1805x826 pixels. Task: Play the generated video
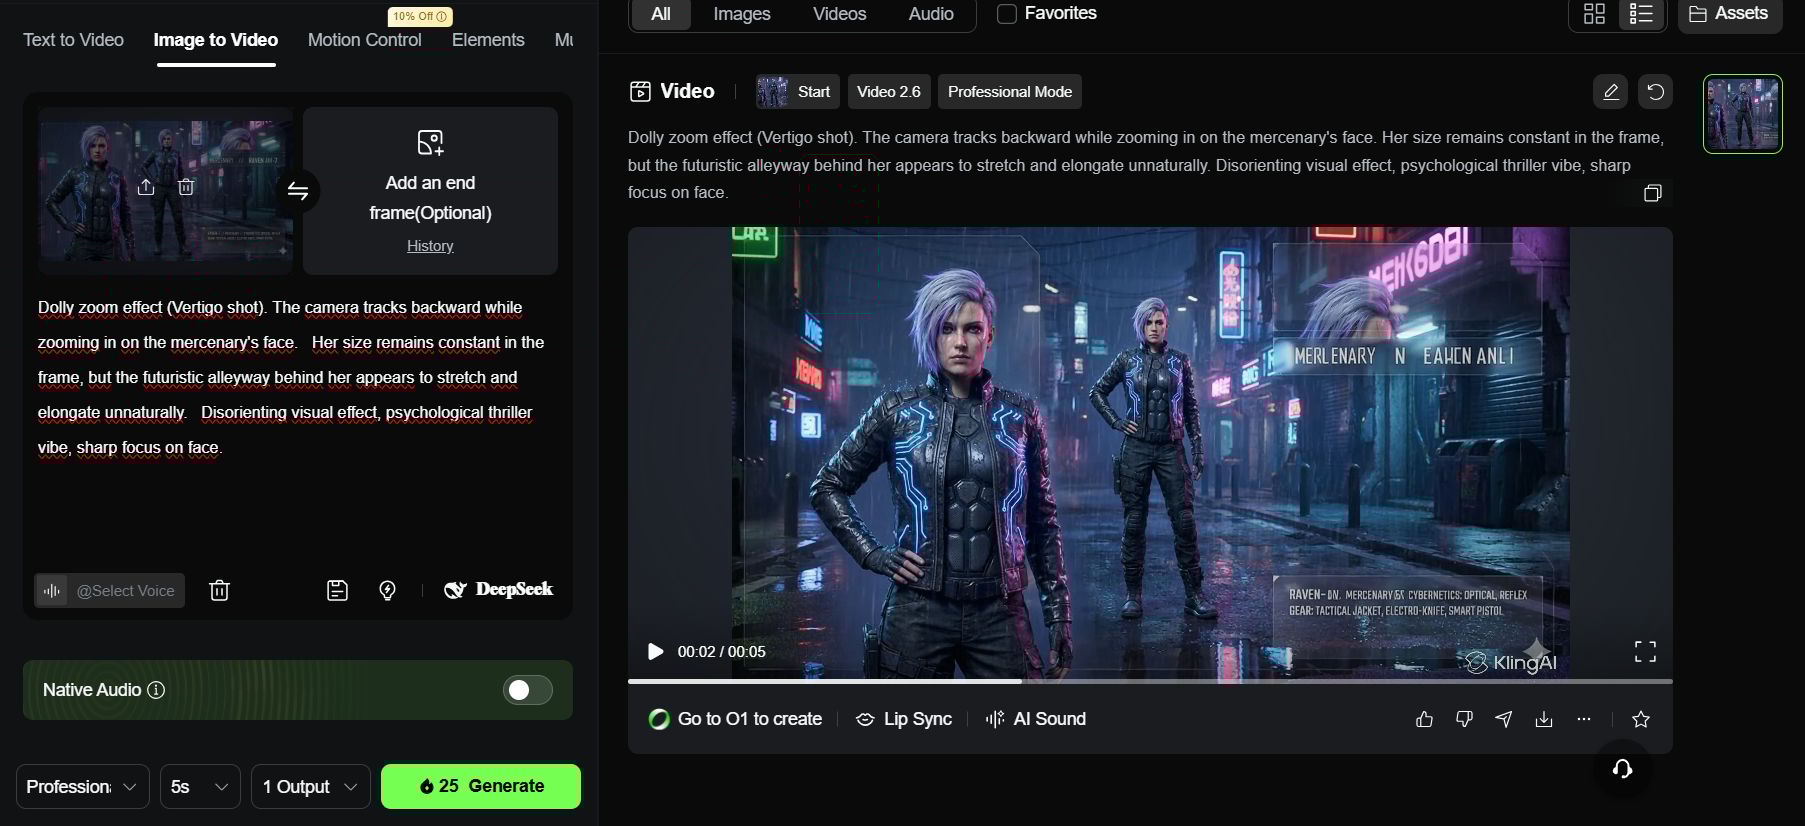pyautogui.click(x=655, y=652)
